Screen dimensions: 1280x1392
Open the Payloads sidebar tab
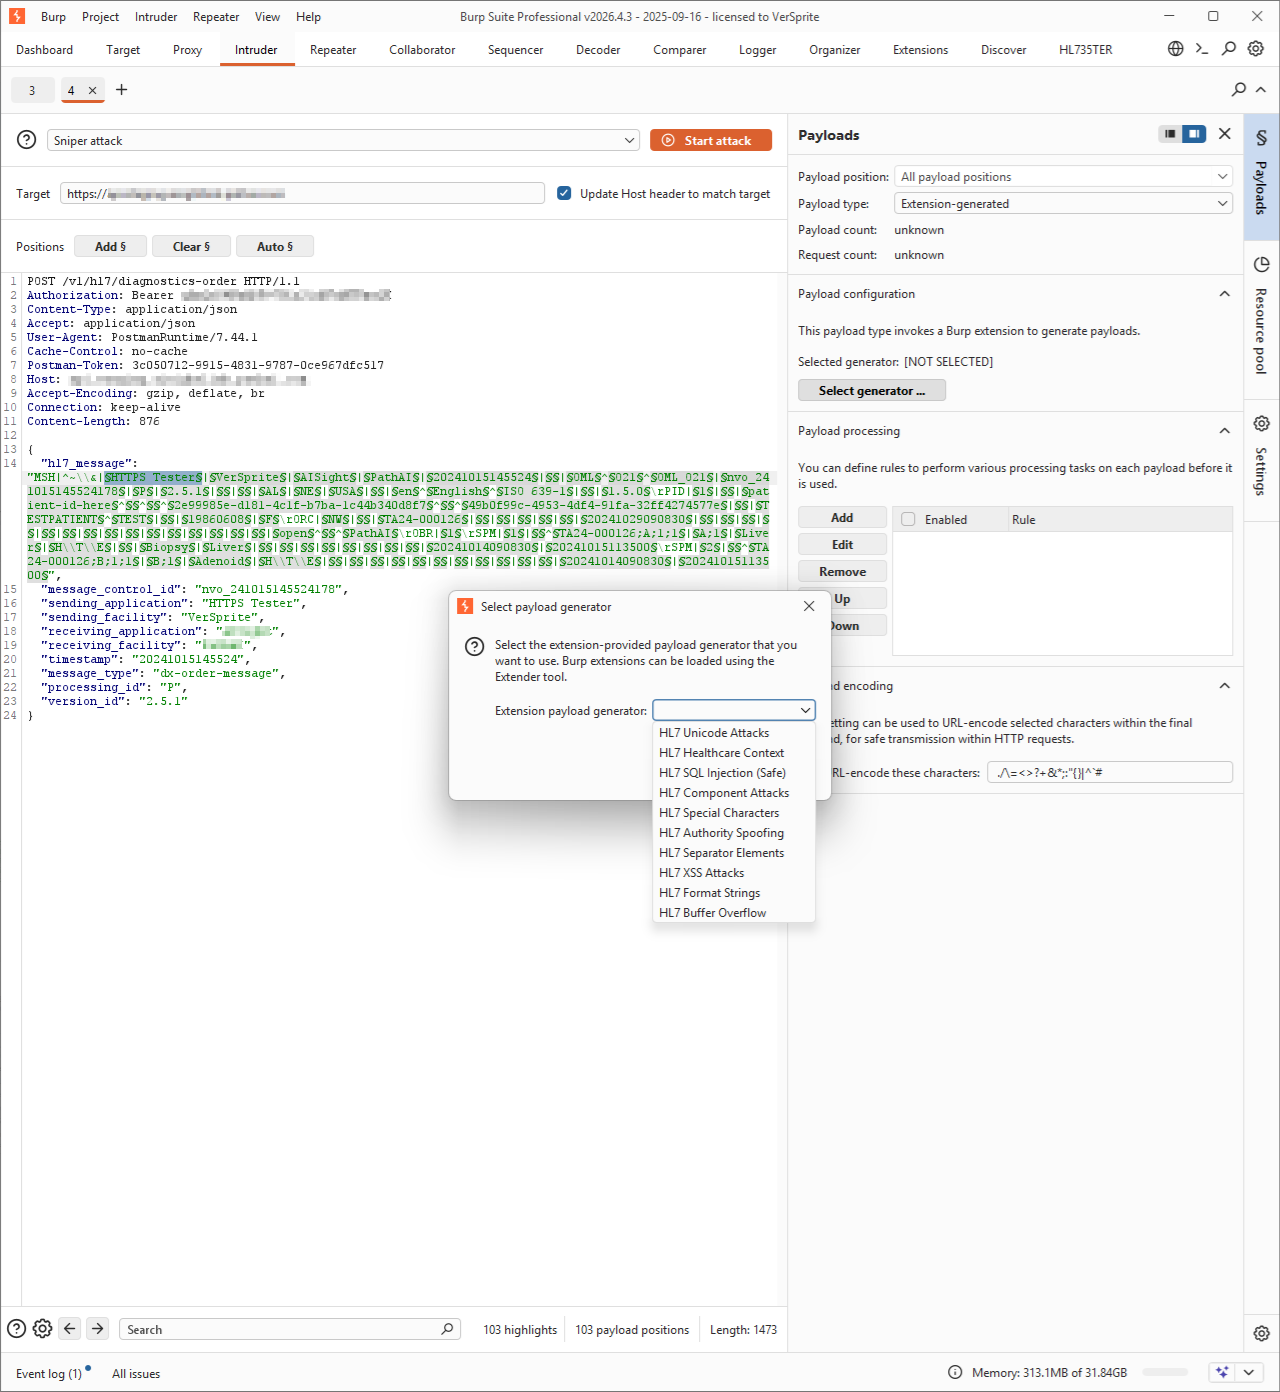1262,176
